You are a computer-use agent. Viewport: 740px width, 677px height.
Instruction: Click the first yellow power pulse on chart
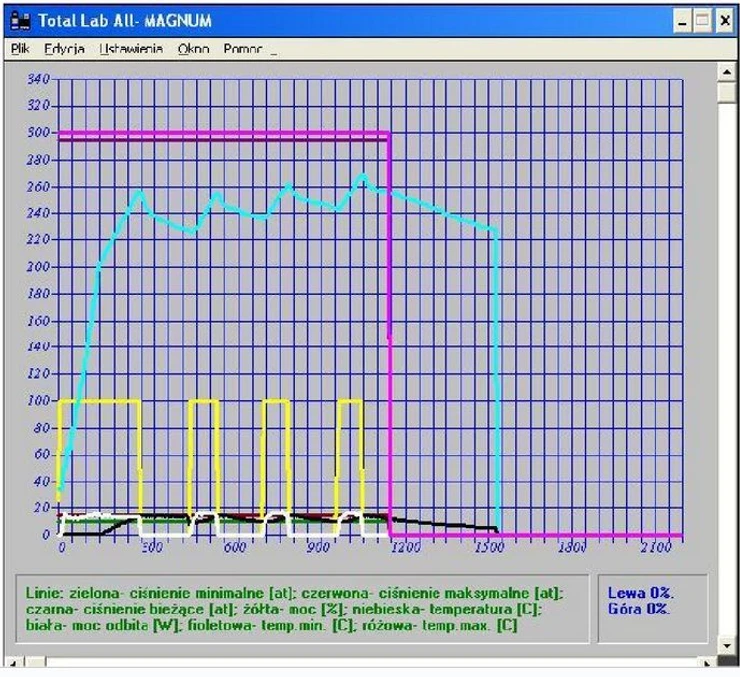click(x=100, y=400)
